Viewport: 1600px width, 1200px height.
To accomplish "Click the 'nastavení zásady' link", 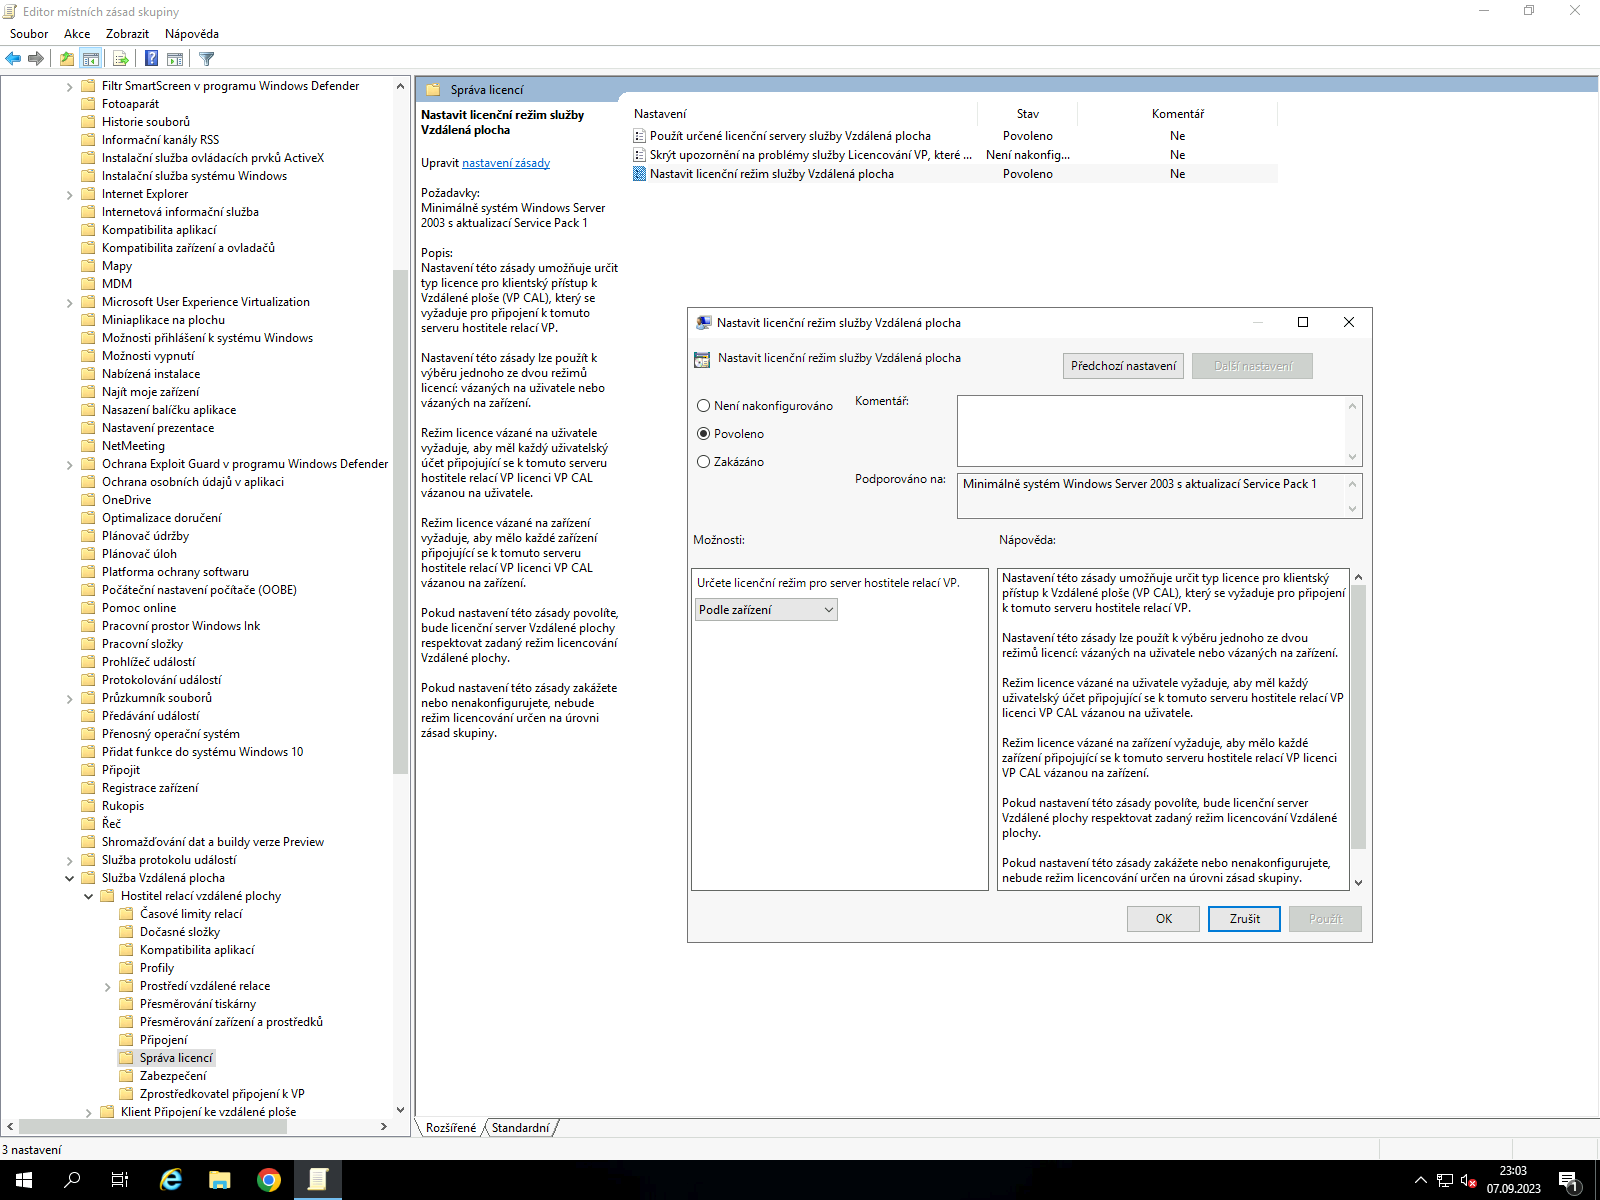I will point(505,163).
